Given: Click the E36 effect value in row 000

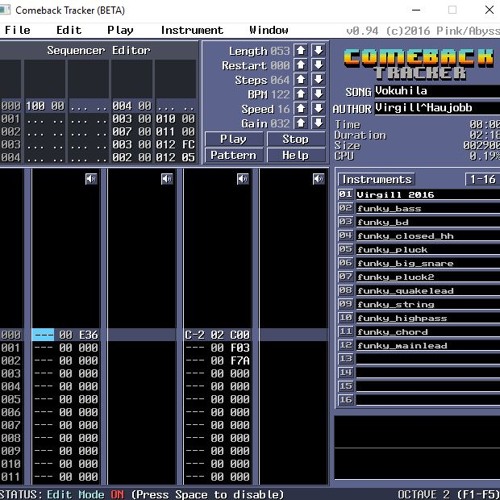Looking at the screenshot, I should coord(88,335).
